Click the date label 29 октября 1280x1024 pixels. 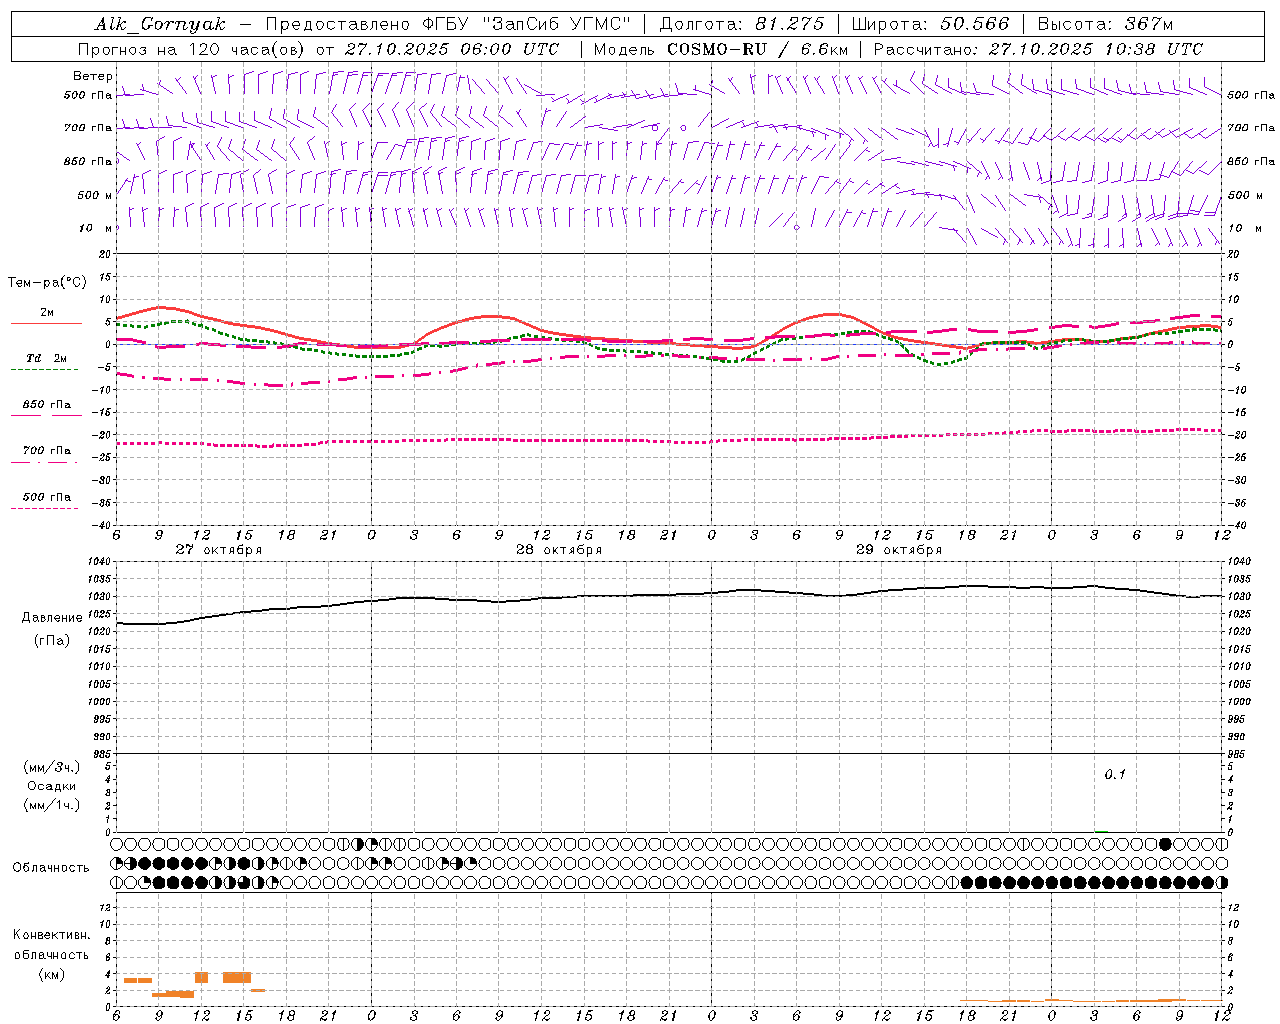tap(899, 550)
